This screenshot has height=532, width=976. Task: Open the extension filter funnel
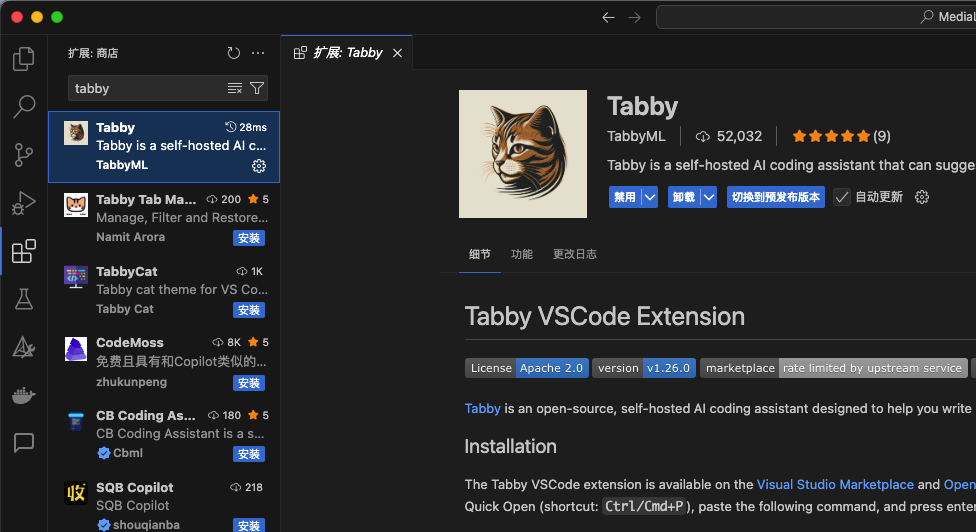256,88
